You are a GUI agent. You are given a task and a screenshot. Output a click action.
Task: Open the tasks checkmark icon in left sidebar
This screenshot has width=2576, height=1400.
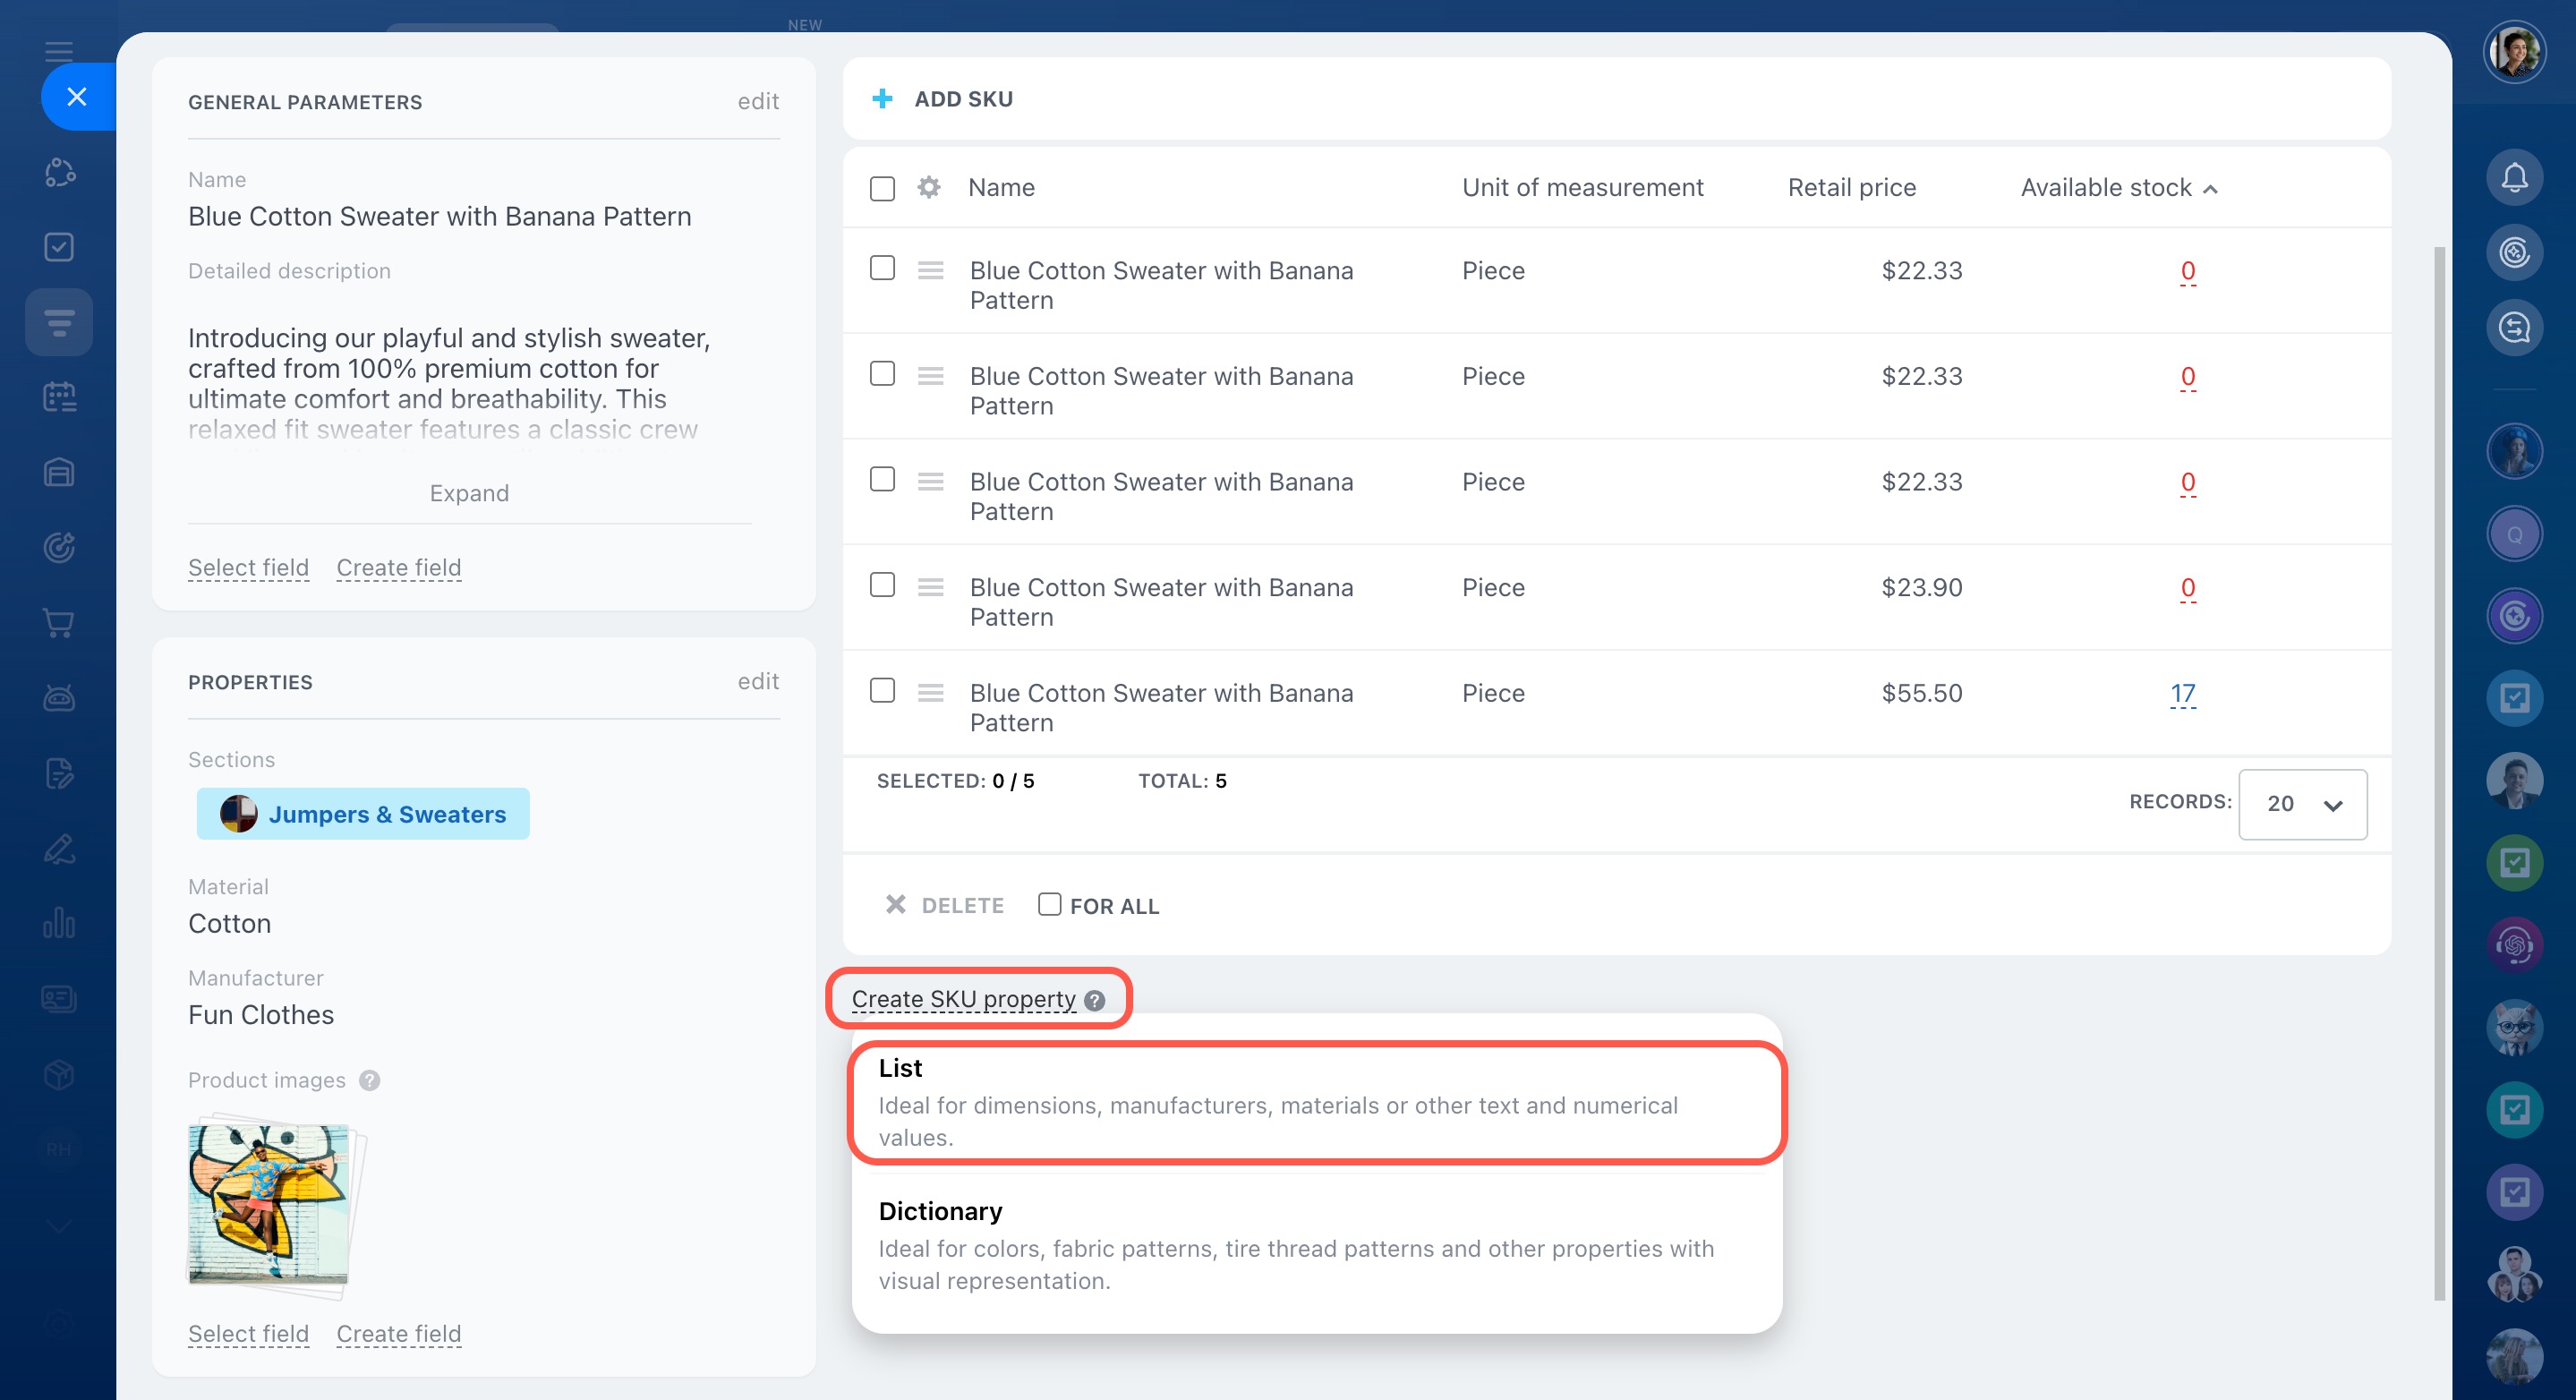point(59,247)
